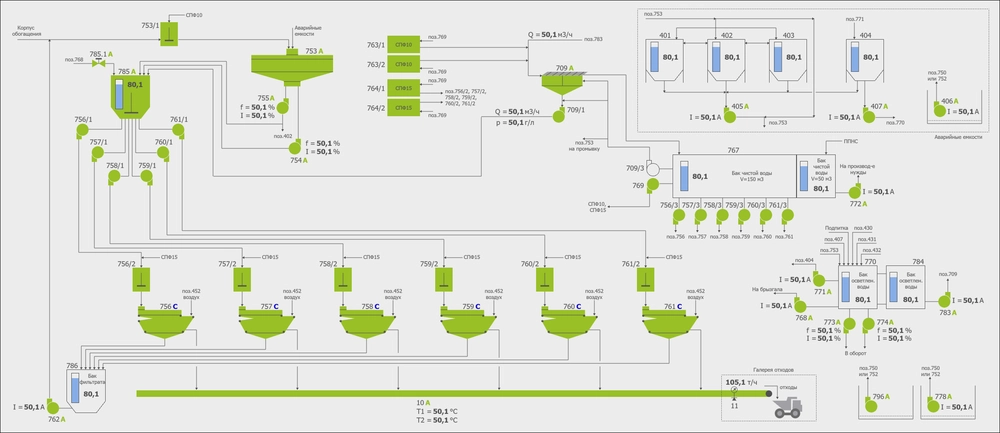This screenshot has width=1000, height=433.
Task: Click the valve 785.1 symbol
Action: coord(98,62)
